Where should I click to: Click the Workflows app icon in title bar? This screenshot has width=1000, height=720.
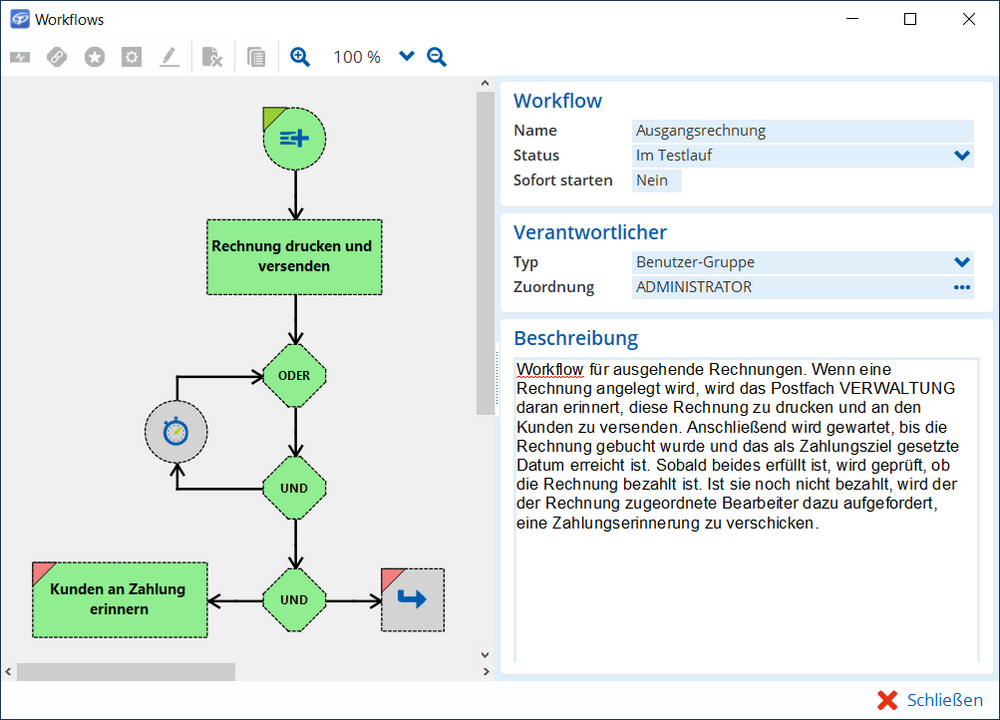point(20,19)
